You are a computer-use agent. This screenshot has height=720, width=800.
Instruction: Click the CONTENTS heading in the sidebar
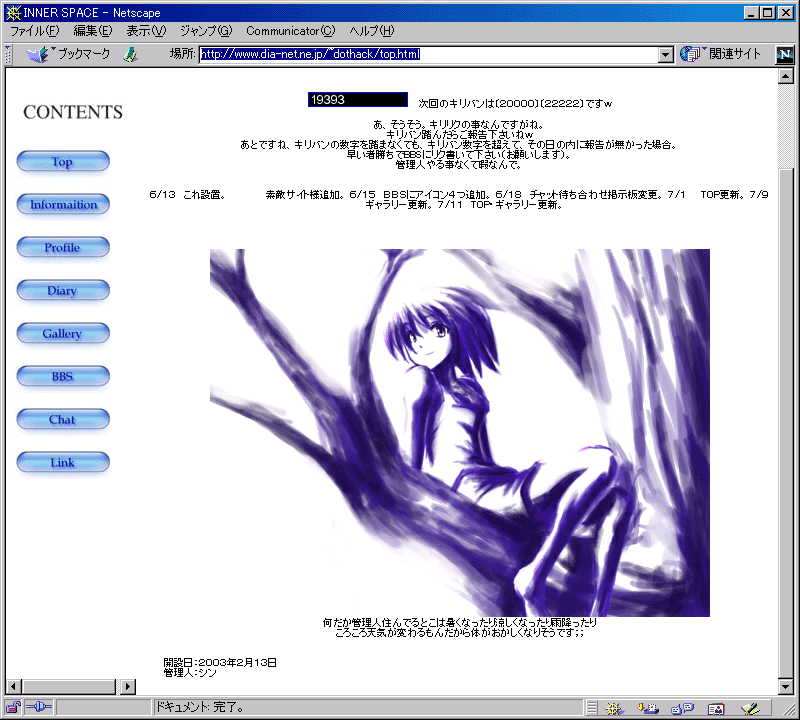click(x=73, y=112)
